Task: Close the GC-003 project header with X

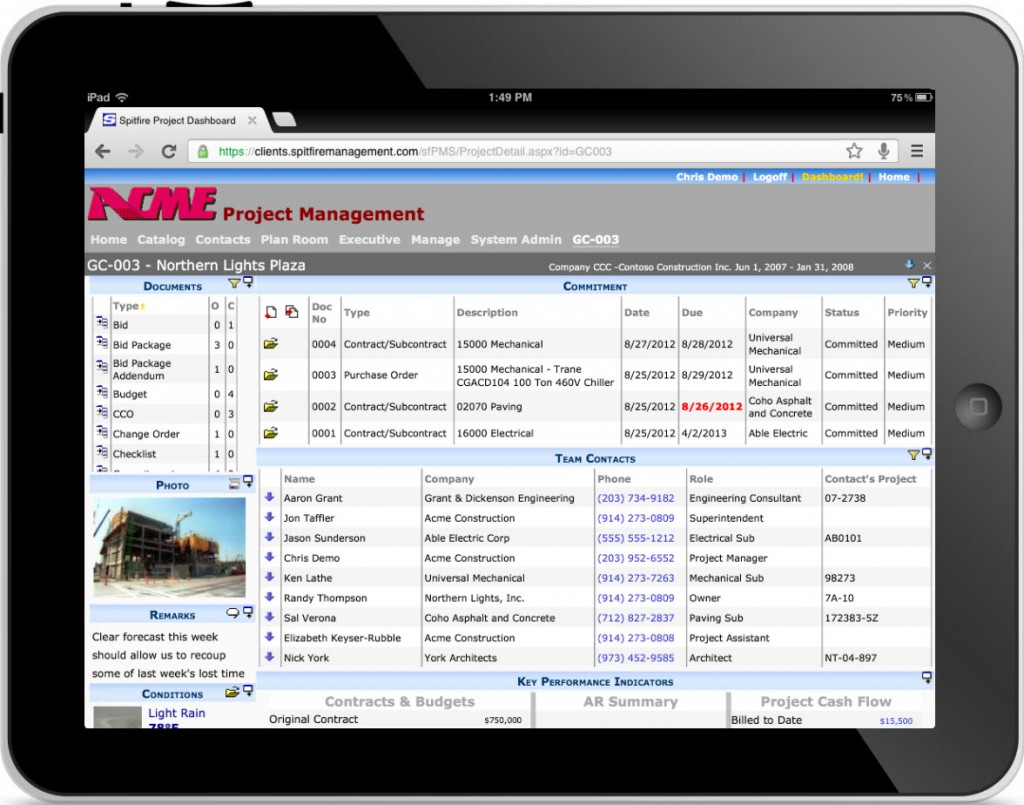Action: point(927,265)
